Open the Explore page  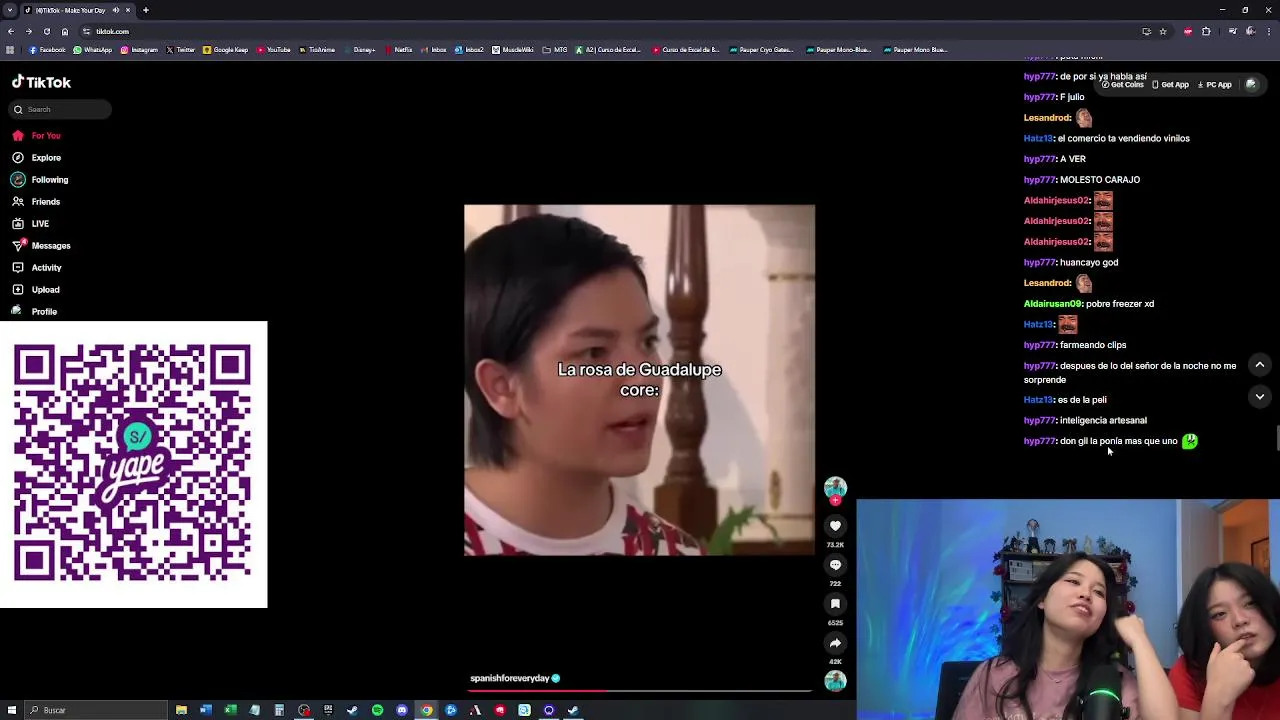[36, 158]
